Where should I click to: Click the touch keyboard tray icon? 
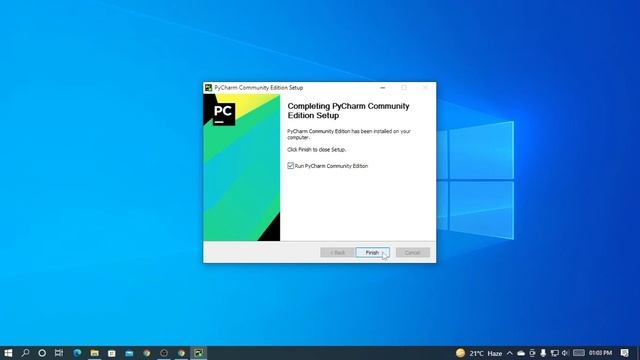tap(579, 353)
